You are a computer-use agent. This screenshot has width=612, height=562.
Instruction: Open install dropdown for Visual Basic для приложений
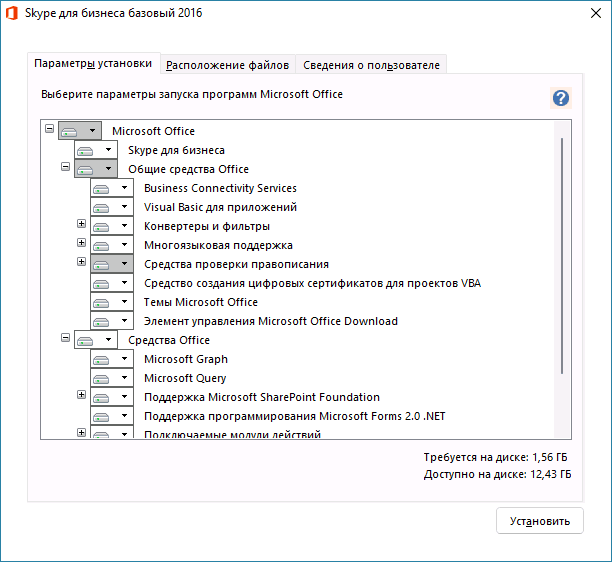coord(112,207)
